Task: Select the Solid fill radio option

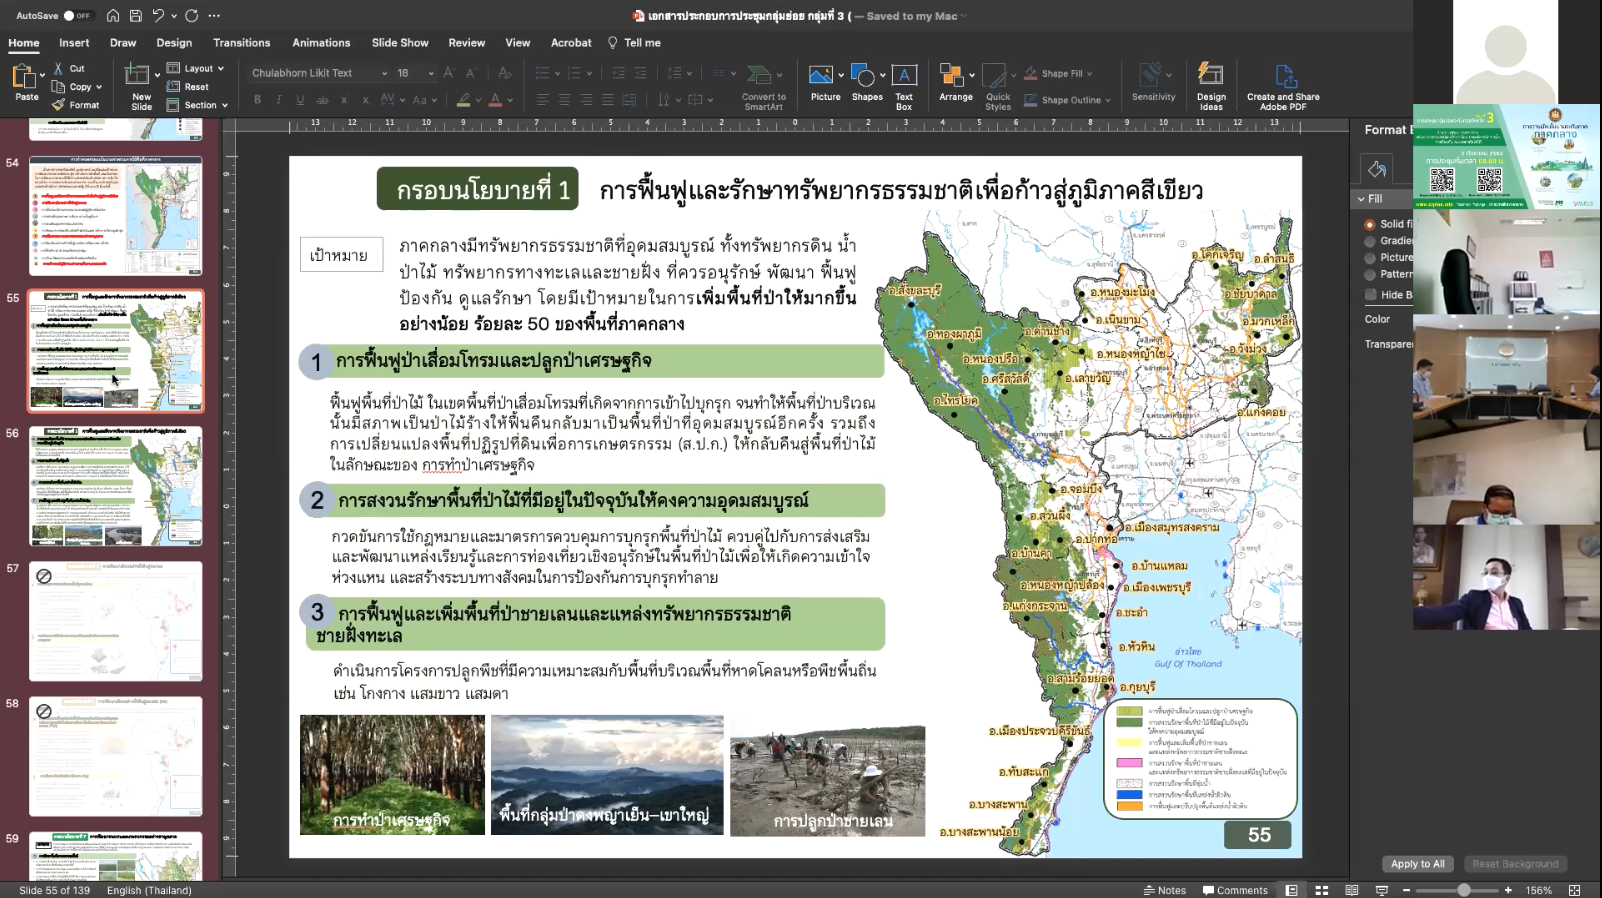Action: (1370, 224)
